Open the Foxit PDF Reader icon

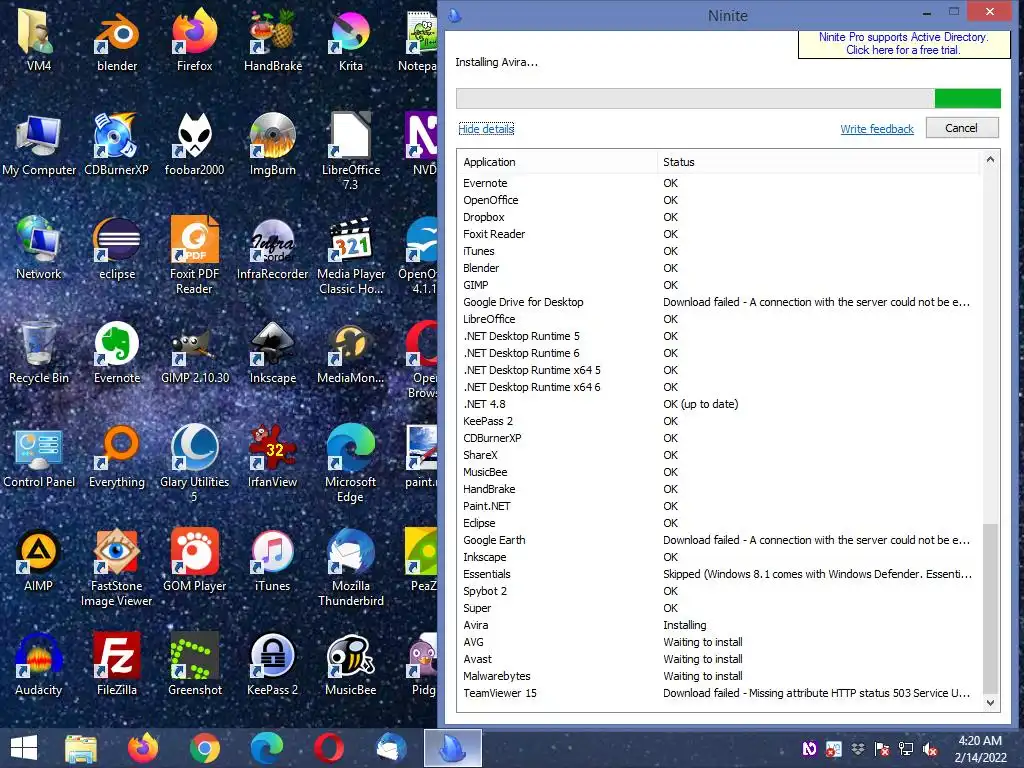(195, 255)
